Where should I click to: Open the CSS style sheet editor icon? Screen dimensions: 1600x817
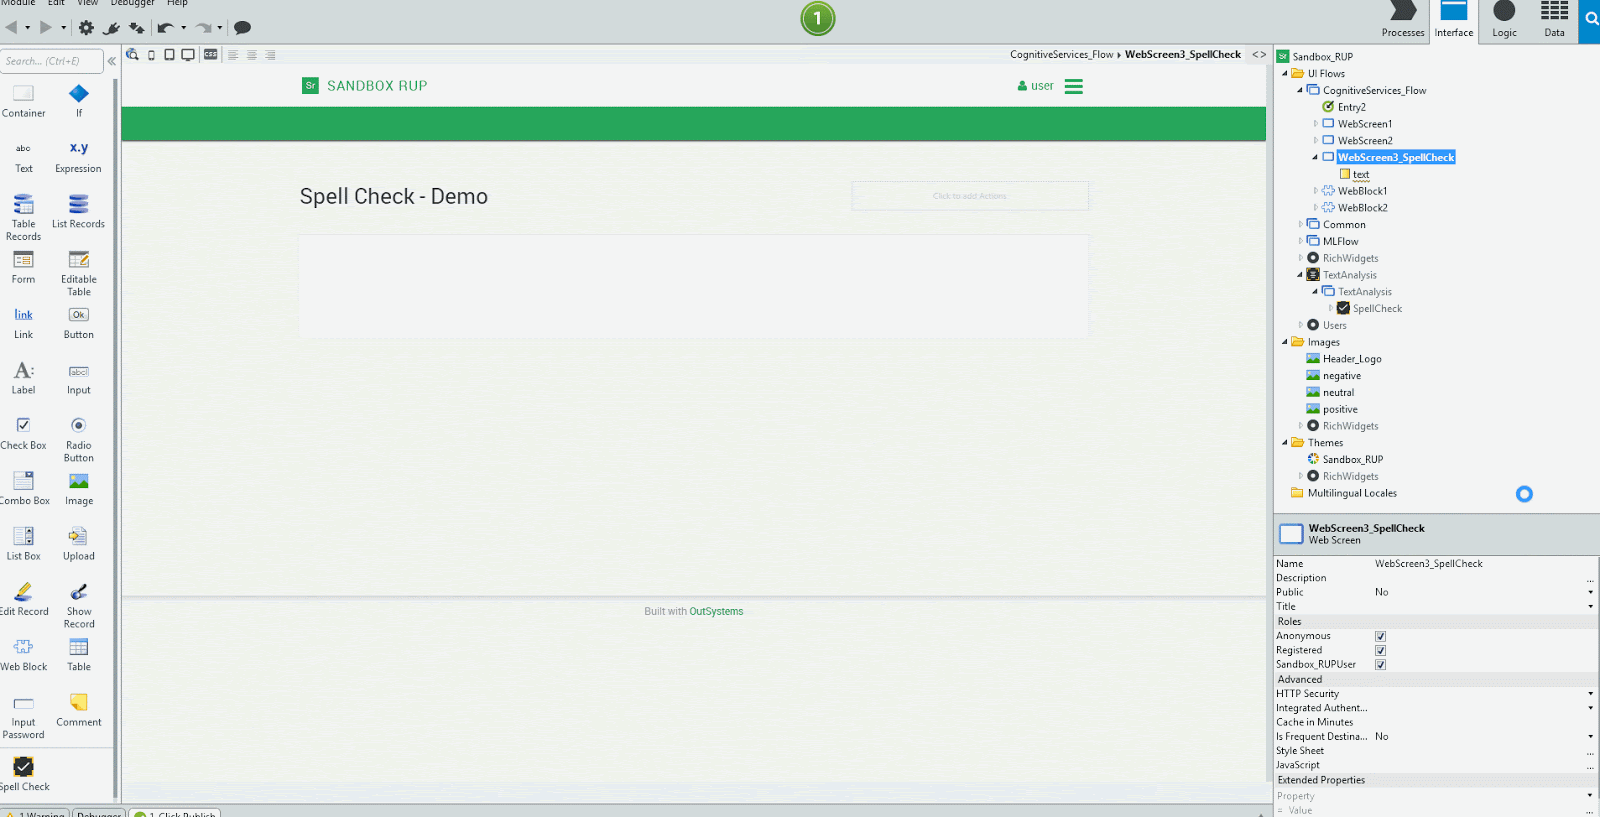click(x=210, y=55)
